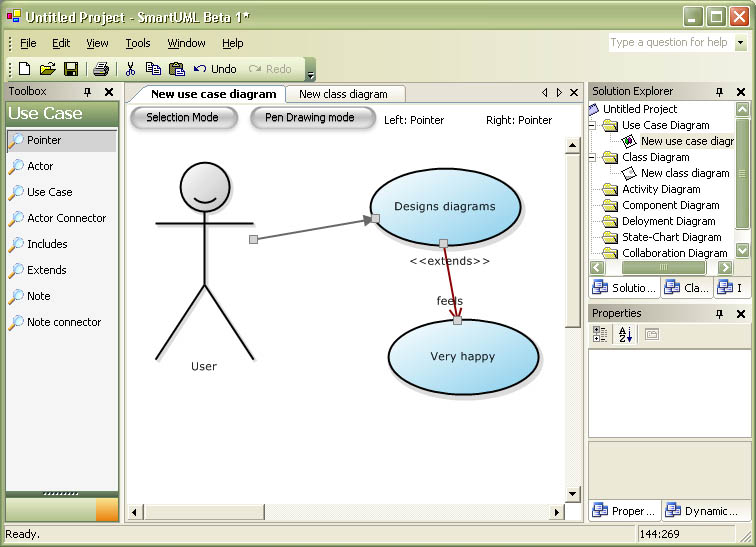
Task: Click Alphabetical sort icon in Properties
Action: (625, 334)
